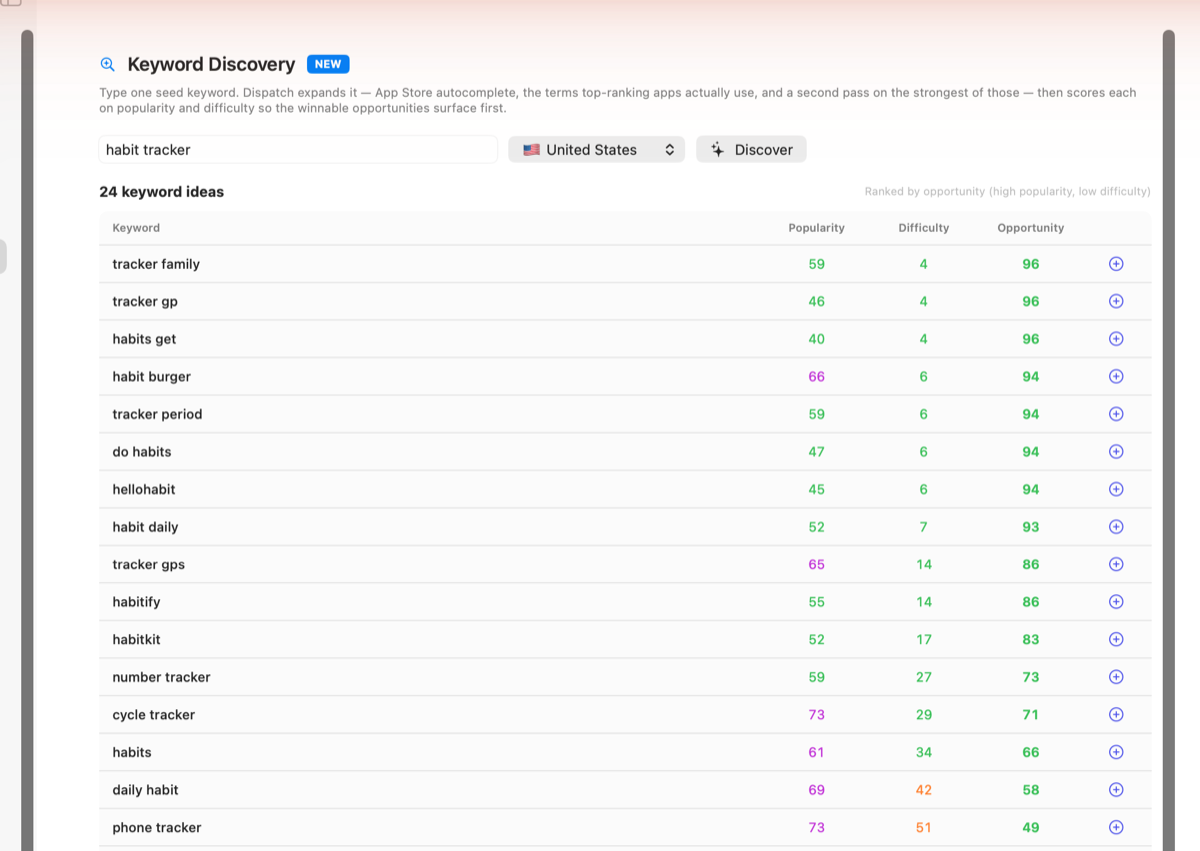Click the seed keyword input field

(298, 149)
